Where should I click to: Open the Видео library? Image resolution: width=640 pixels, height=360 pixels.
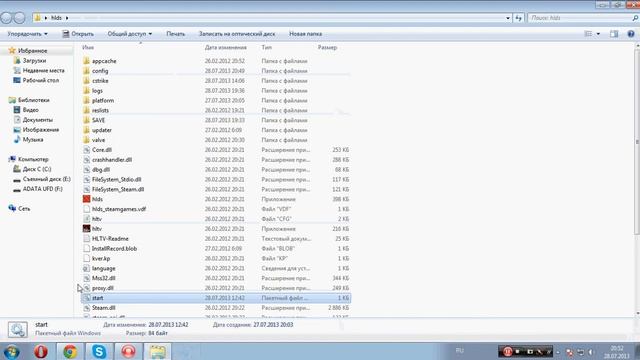coord(31,110)
